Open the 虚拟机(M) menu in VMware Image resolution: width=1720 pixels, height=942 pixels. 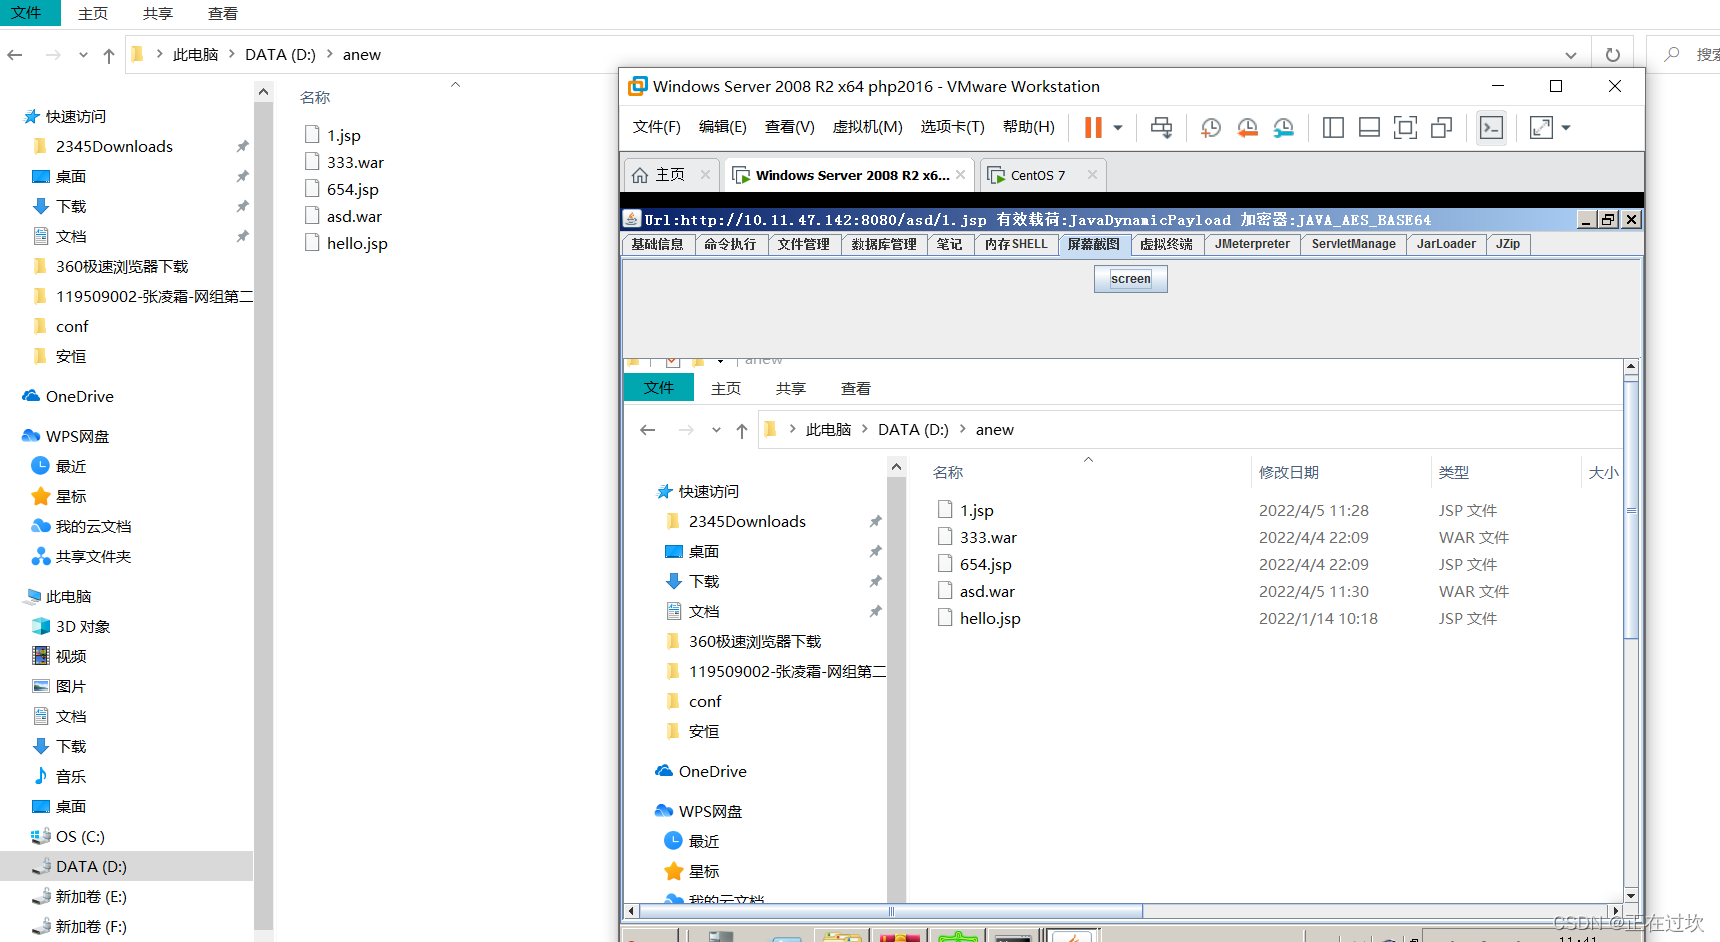[867, 127]
